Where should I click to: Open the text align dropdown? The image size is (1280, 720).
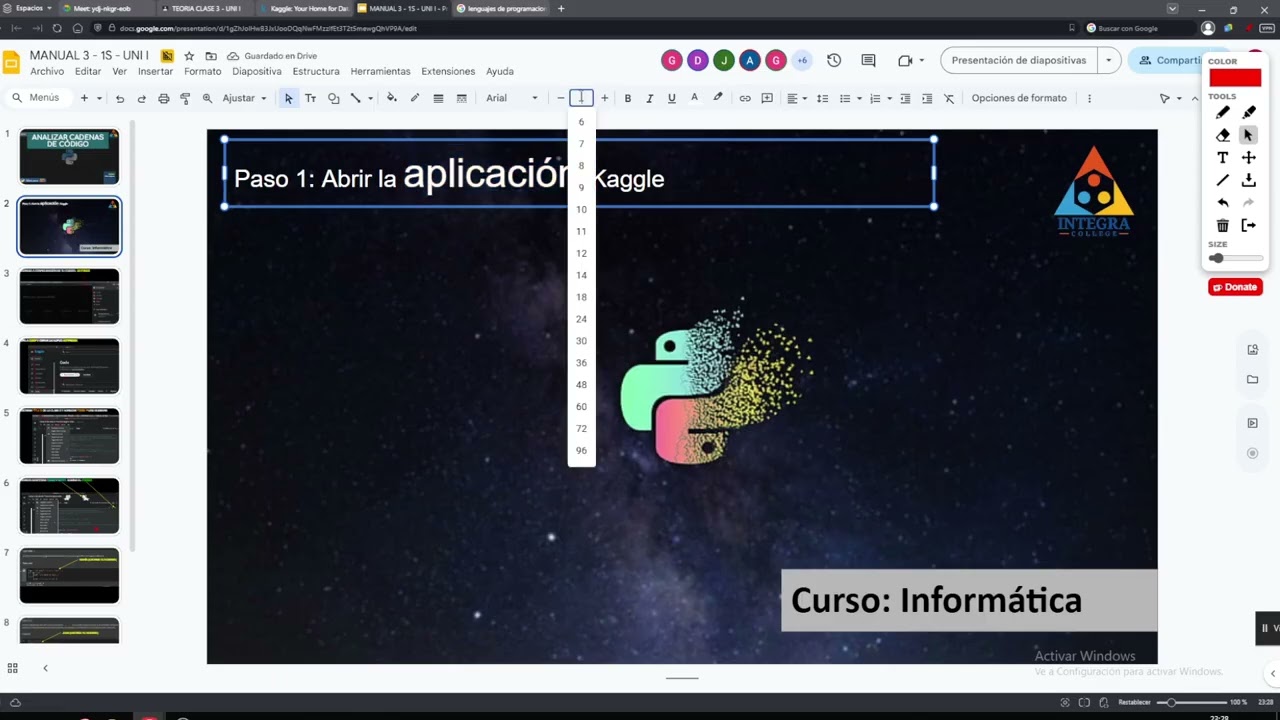point(796,98)
